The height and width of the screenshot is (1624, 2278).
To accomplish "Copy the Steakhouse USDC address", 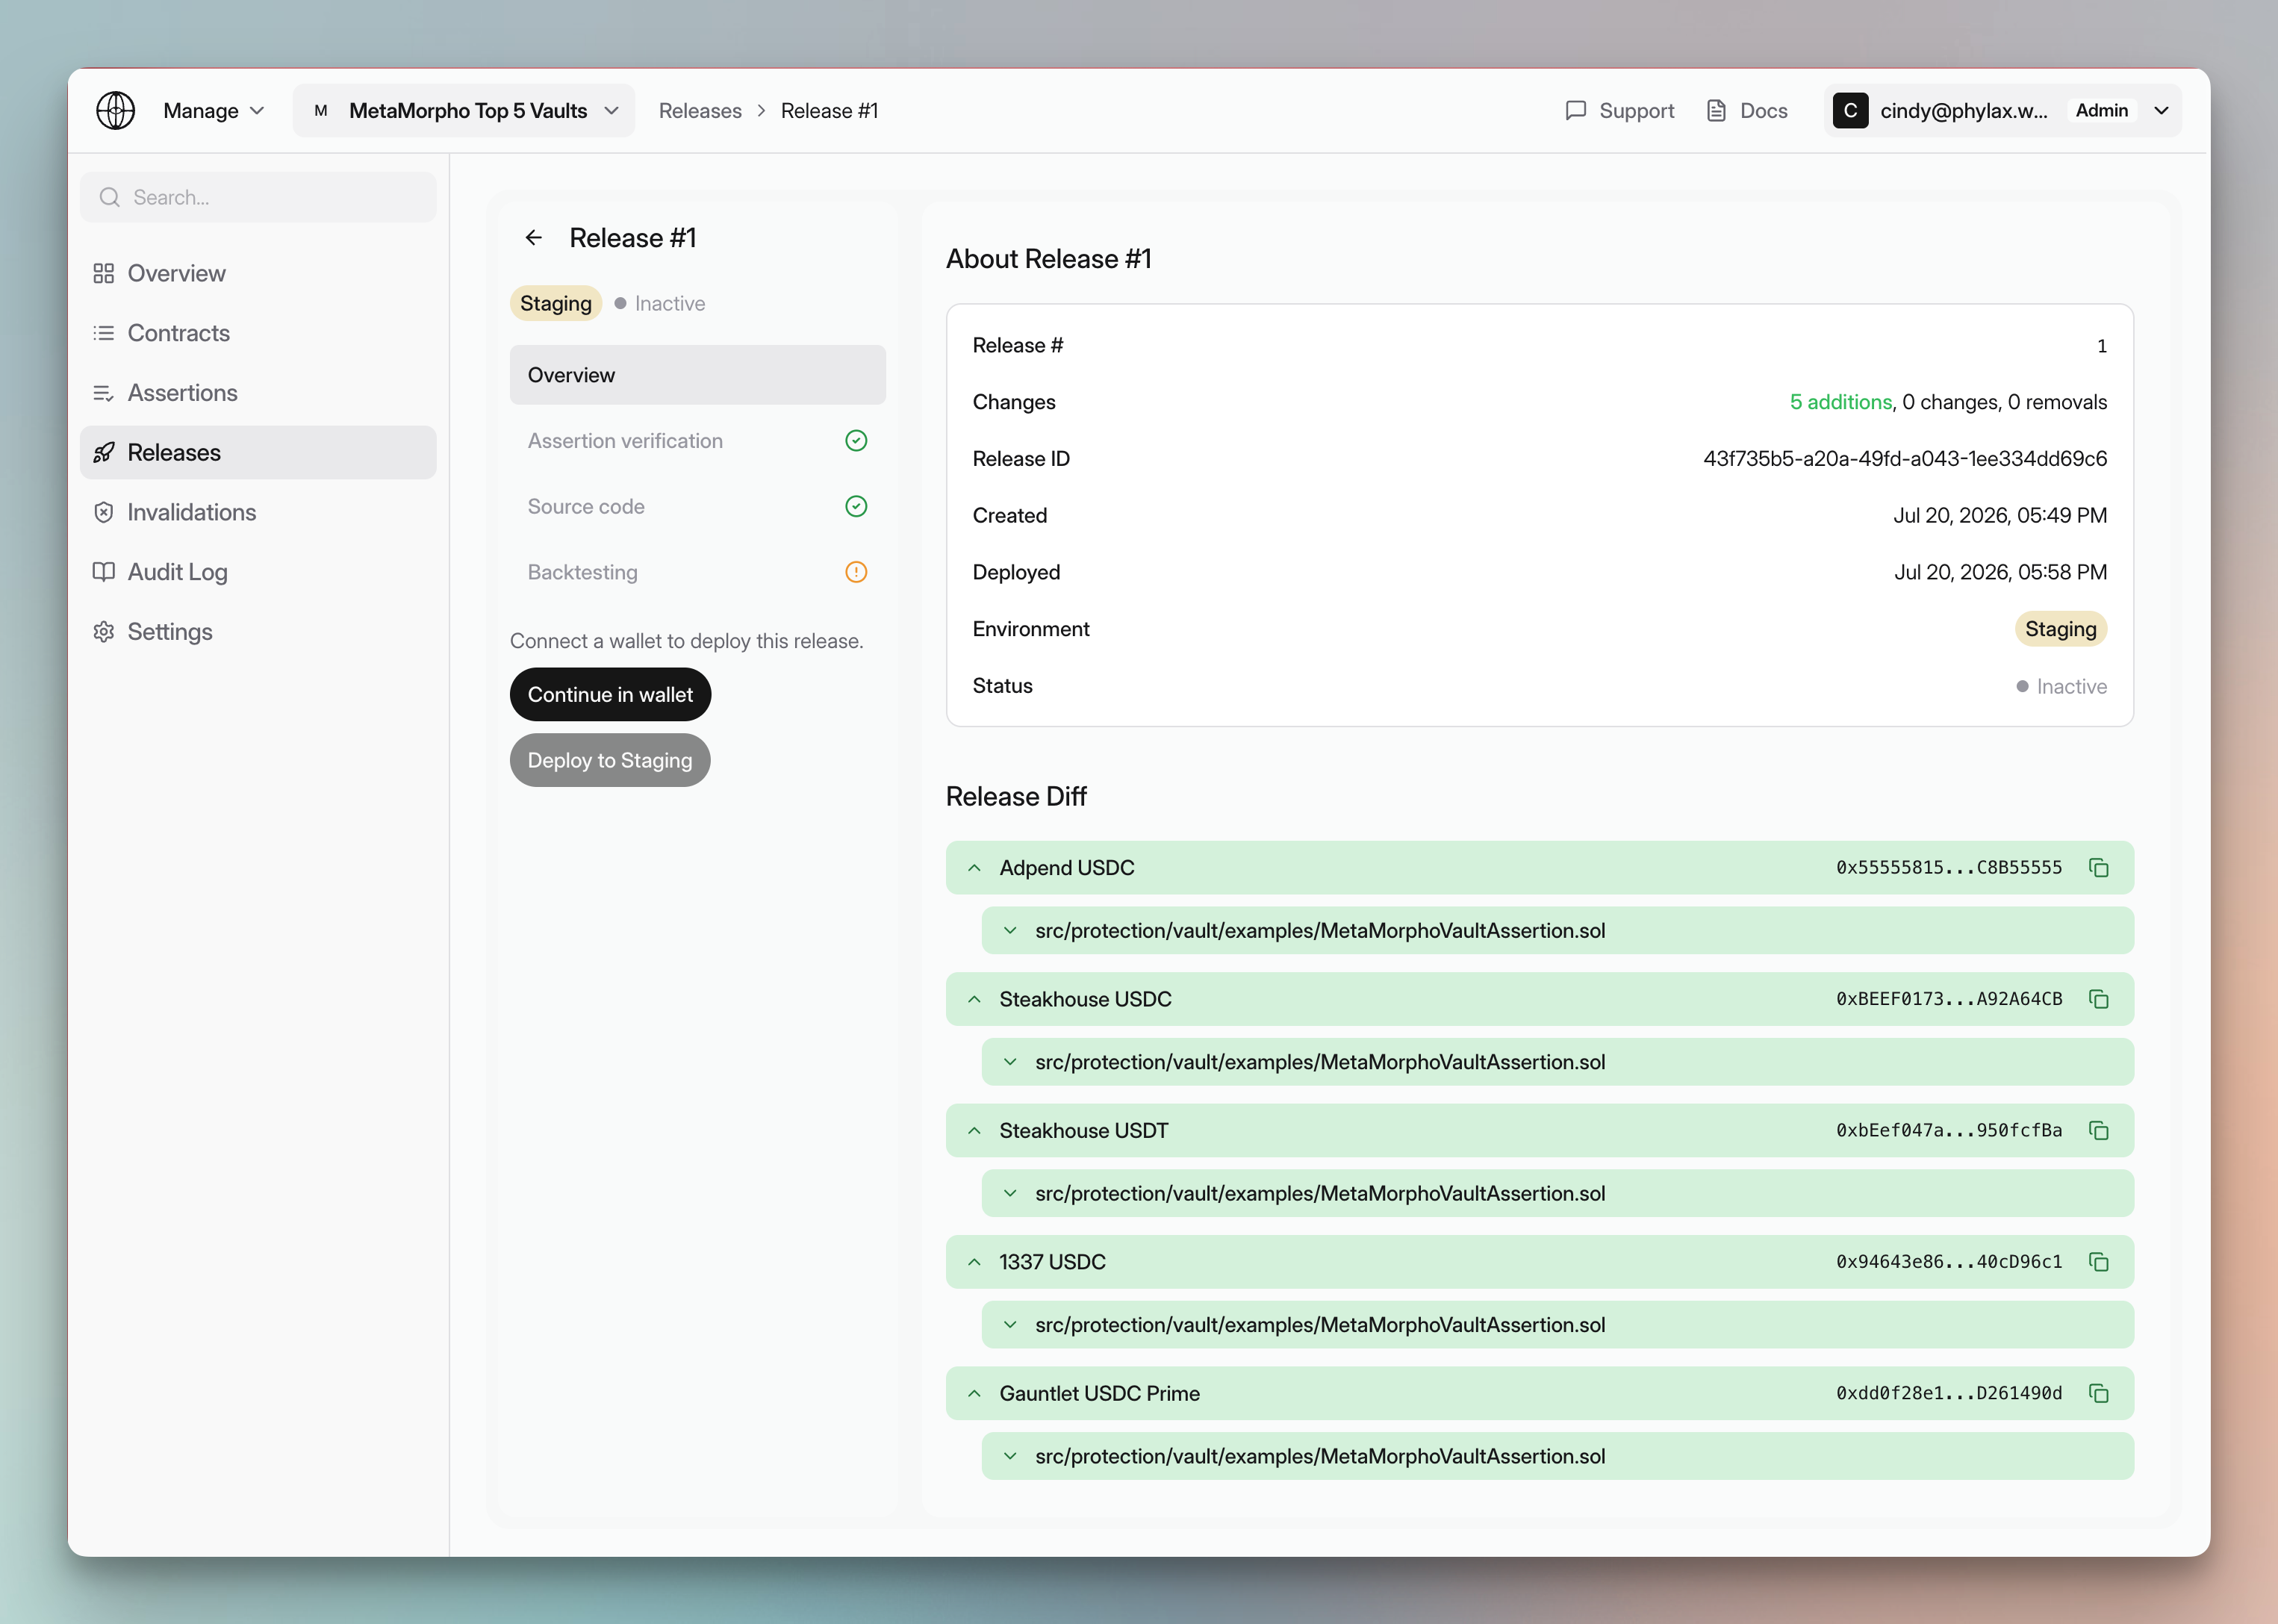I will click(x=2098, y=999).
